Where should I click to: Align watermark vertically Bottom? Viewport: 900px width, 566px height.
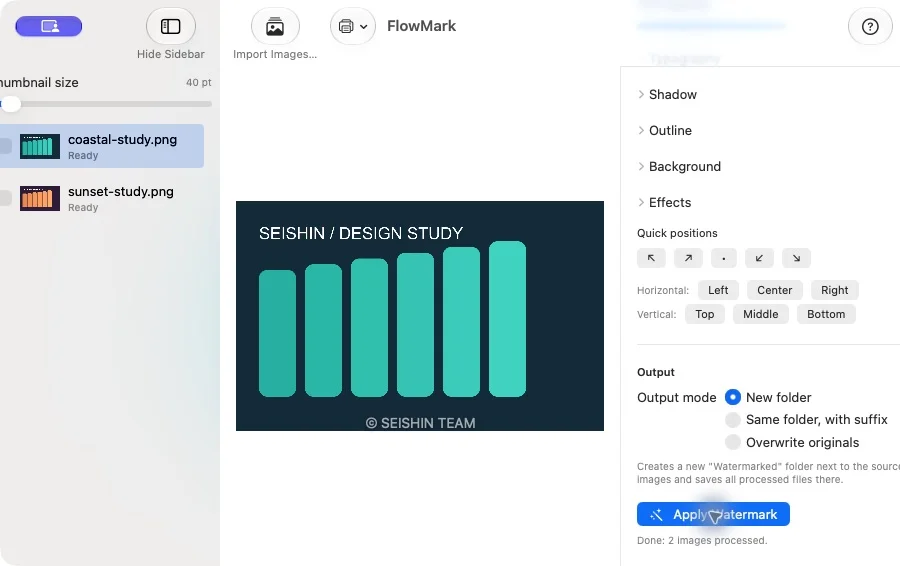pos(826,315)
